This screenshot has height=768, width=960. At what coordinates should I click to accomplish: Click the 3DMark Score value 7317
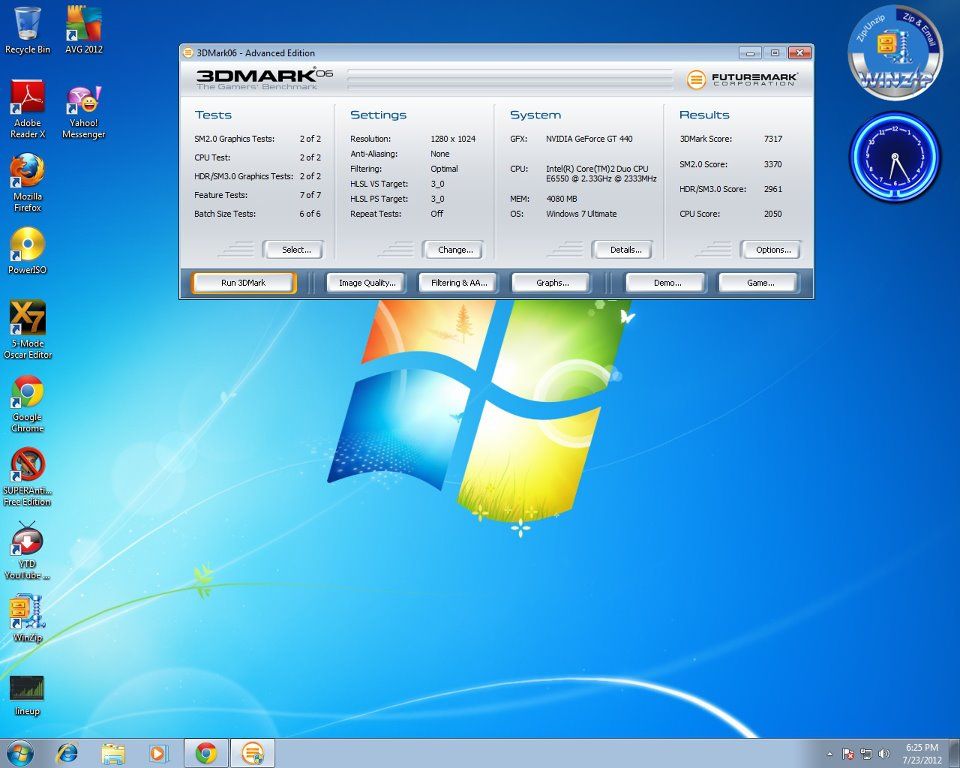(773, 139)
